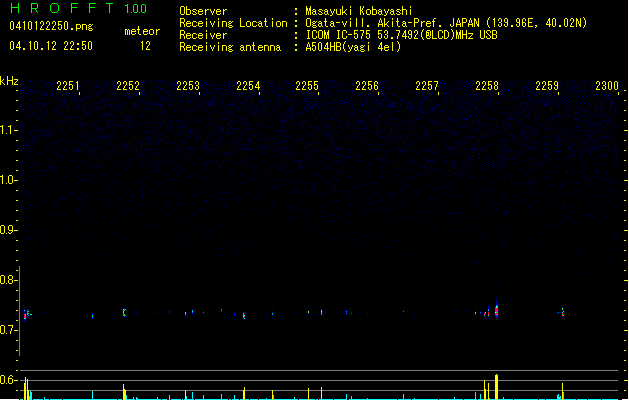Click the 0.6 kHz frequency label
Screen dimensions: 629x400
[7, 380]
